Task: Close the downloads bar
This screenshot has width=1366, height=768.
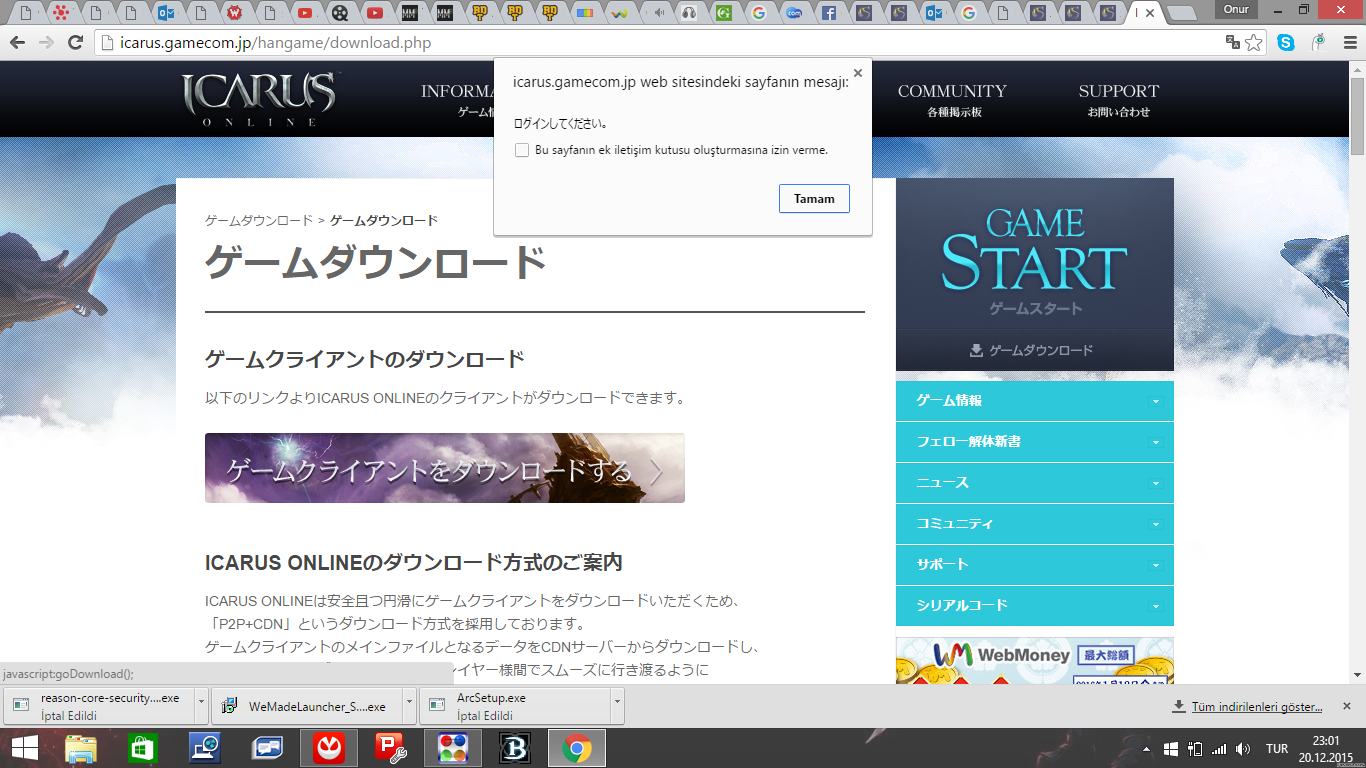Action: 1346,706
